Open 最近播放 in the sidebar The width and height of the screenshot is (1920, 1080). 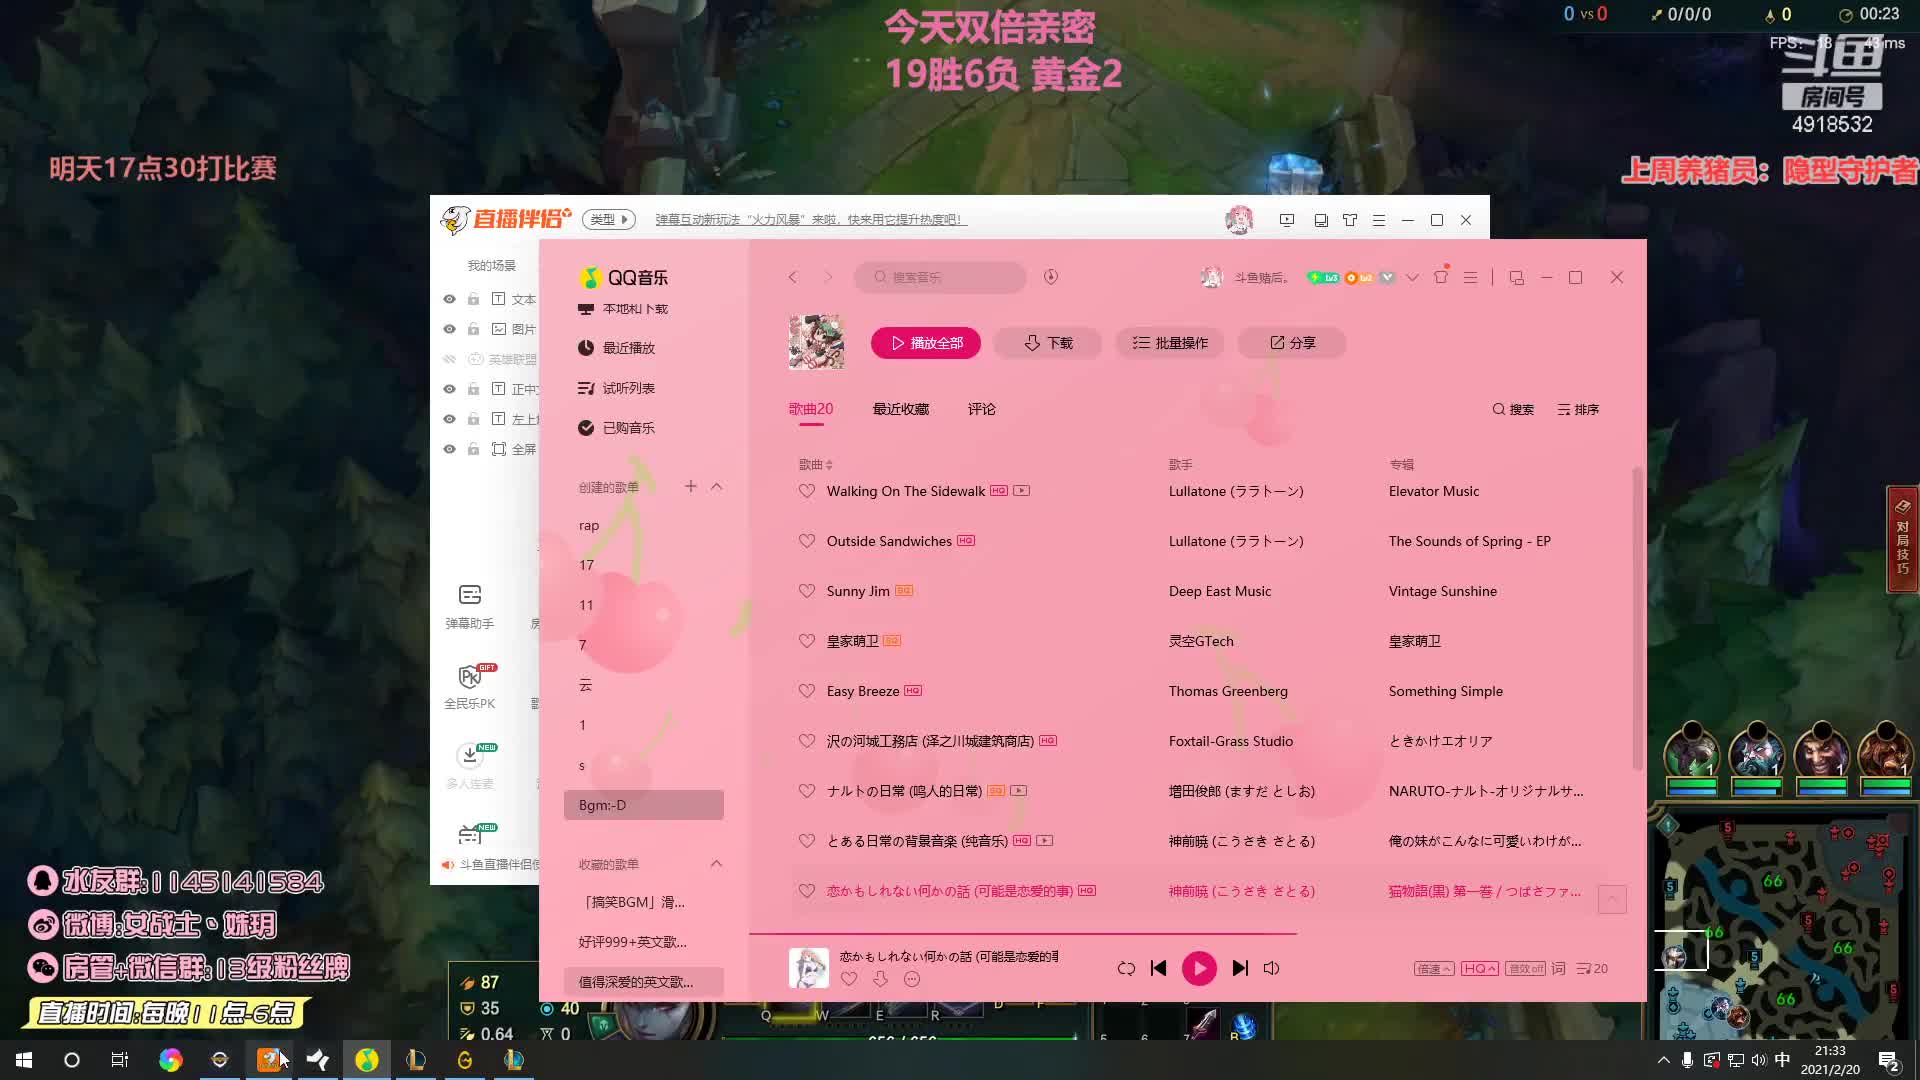pyautogui.click(x=617, y=348)
